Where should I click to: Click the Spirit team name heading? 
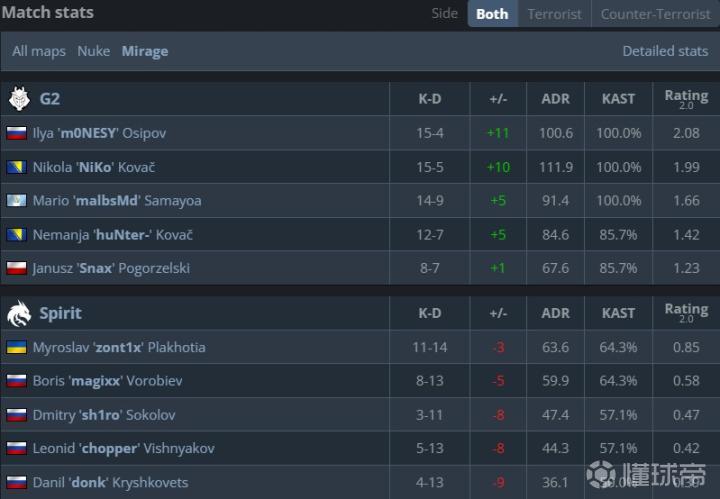coord(60,313)
